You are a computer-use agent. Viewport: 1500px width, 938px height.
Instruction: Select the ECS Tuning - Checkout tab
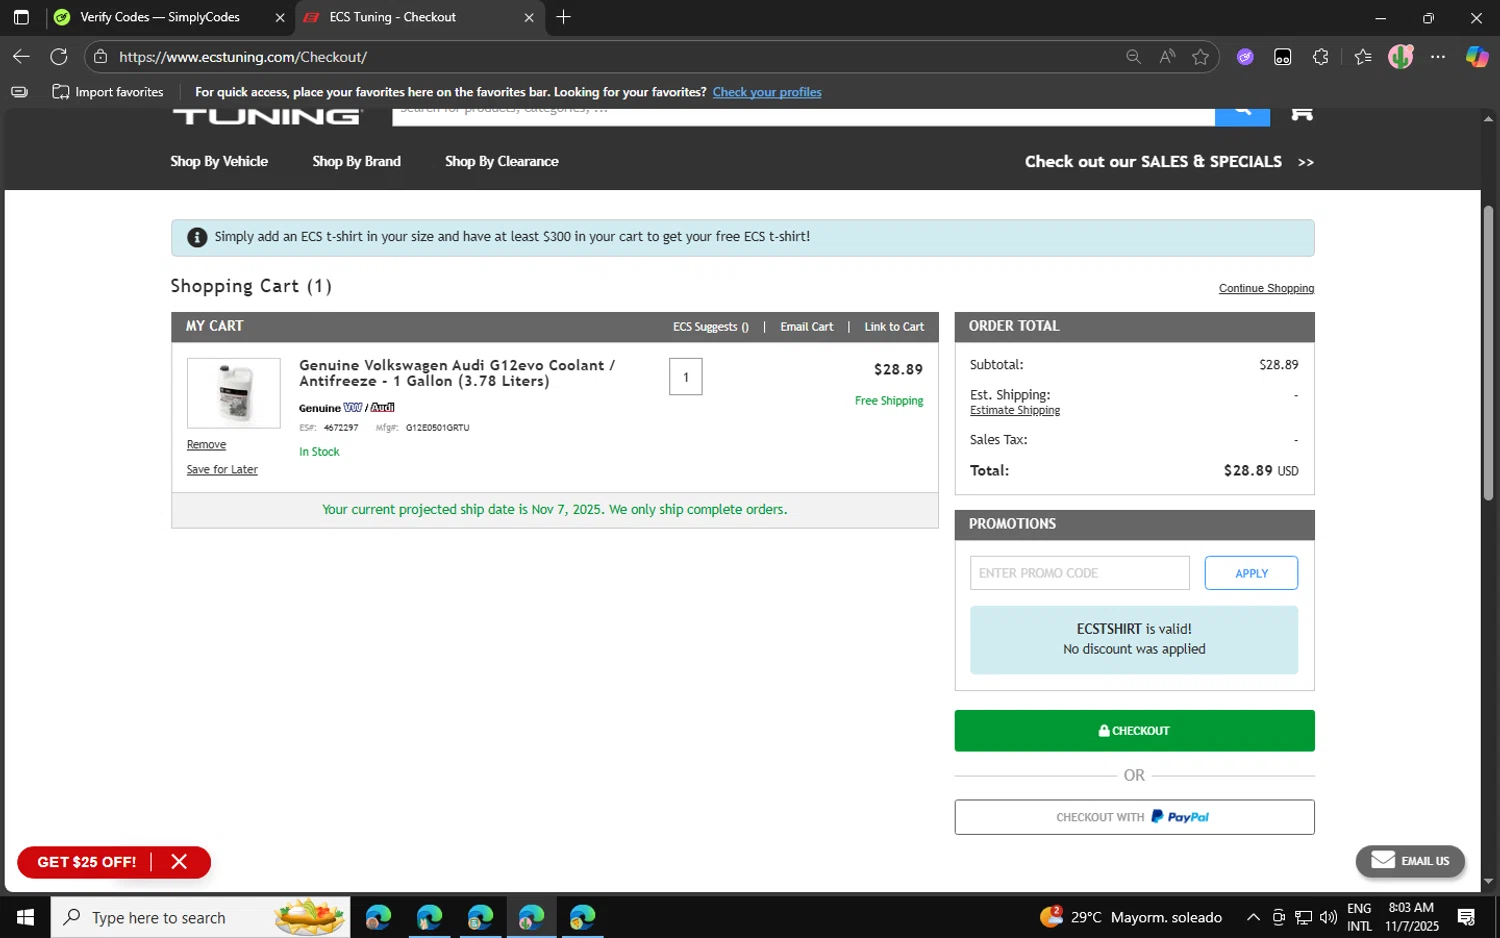click(x=392, y=17)
